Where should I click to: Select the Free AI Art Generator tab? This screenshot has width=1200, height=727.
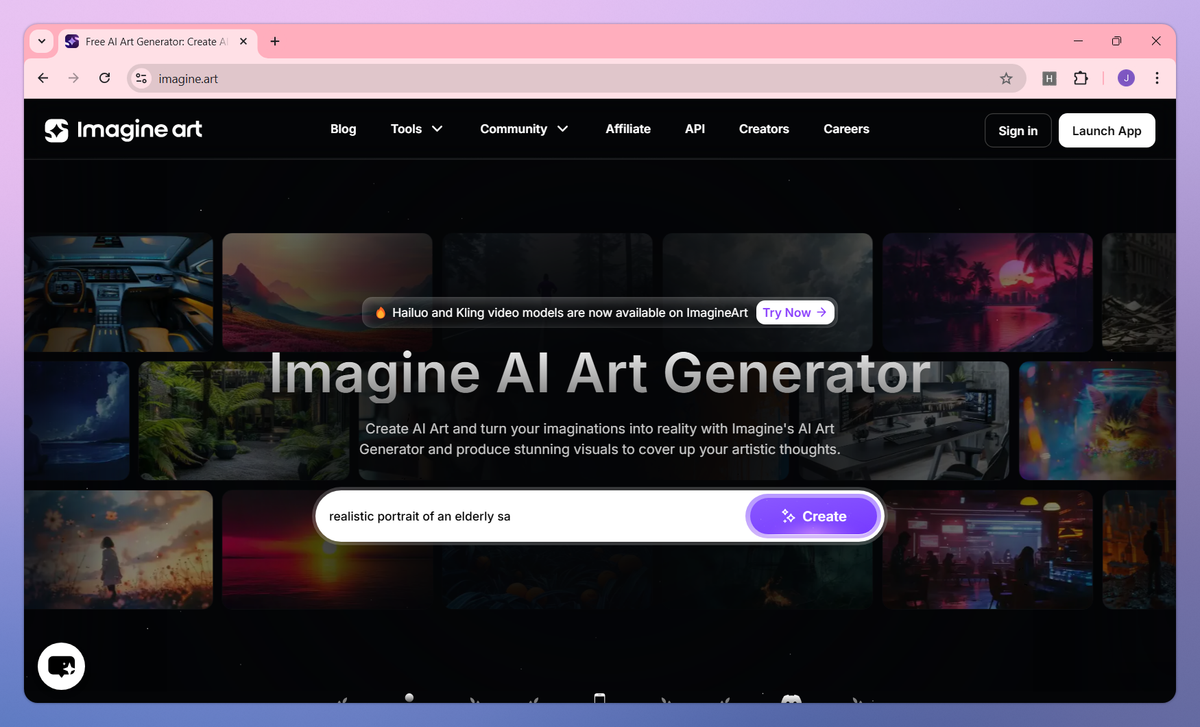tap(157, 42)
